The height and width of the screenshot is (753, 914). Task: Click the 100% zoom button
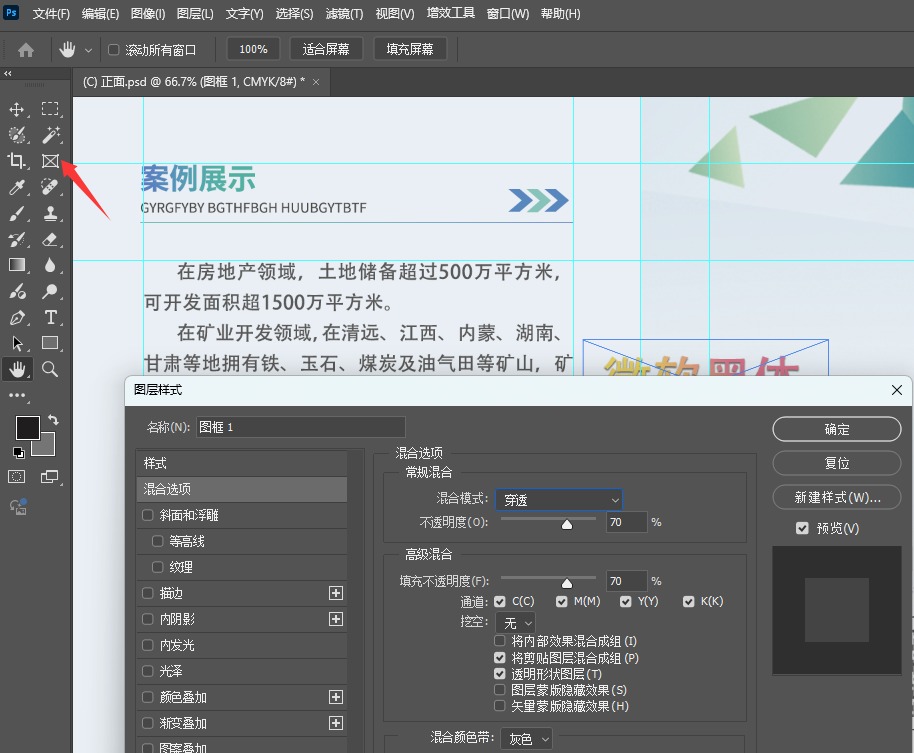[253, 49]
